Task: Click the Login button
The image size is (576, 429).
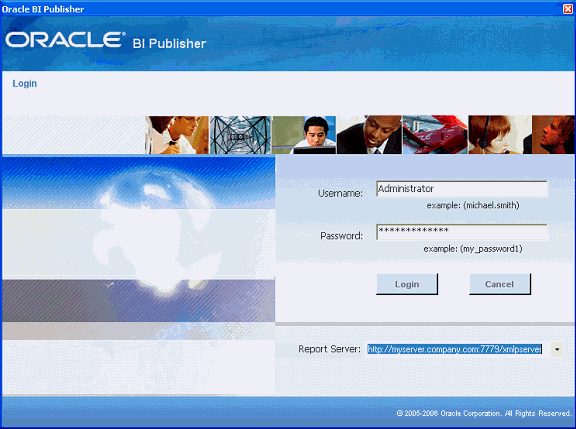Action: click(407, 284)
